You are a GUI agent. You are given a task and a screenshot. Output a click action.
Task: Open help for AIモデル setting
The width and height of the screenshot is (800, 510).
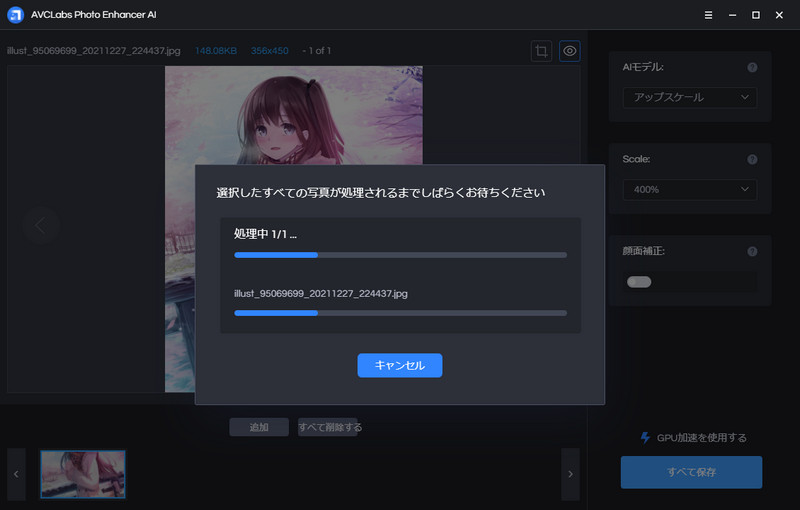tap(752, 67)
